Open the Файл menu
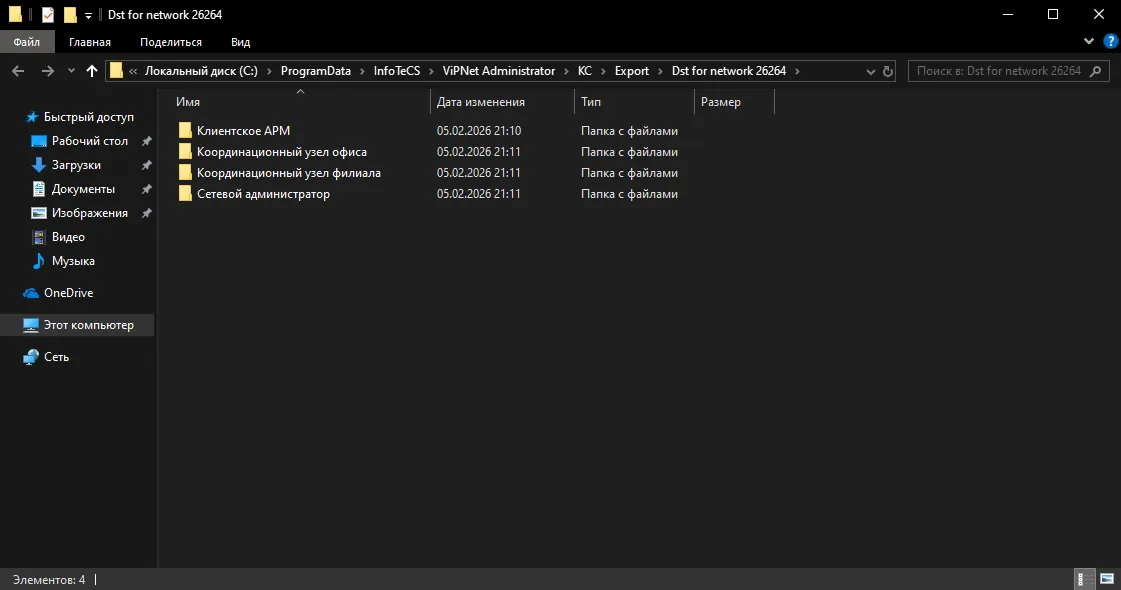The height and width of the screenshot is (590, 1121). click(27, 42)
